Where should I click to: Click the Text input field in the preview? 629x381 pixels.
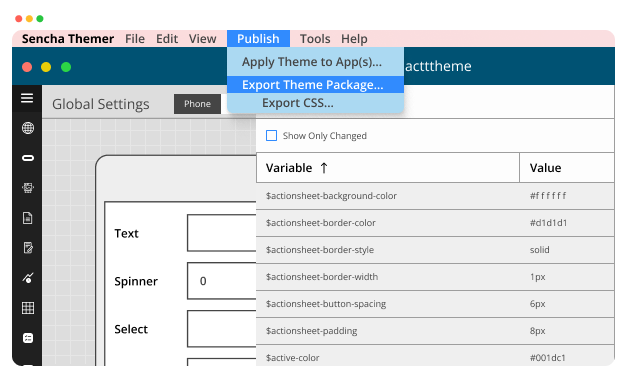point(221,233)
